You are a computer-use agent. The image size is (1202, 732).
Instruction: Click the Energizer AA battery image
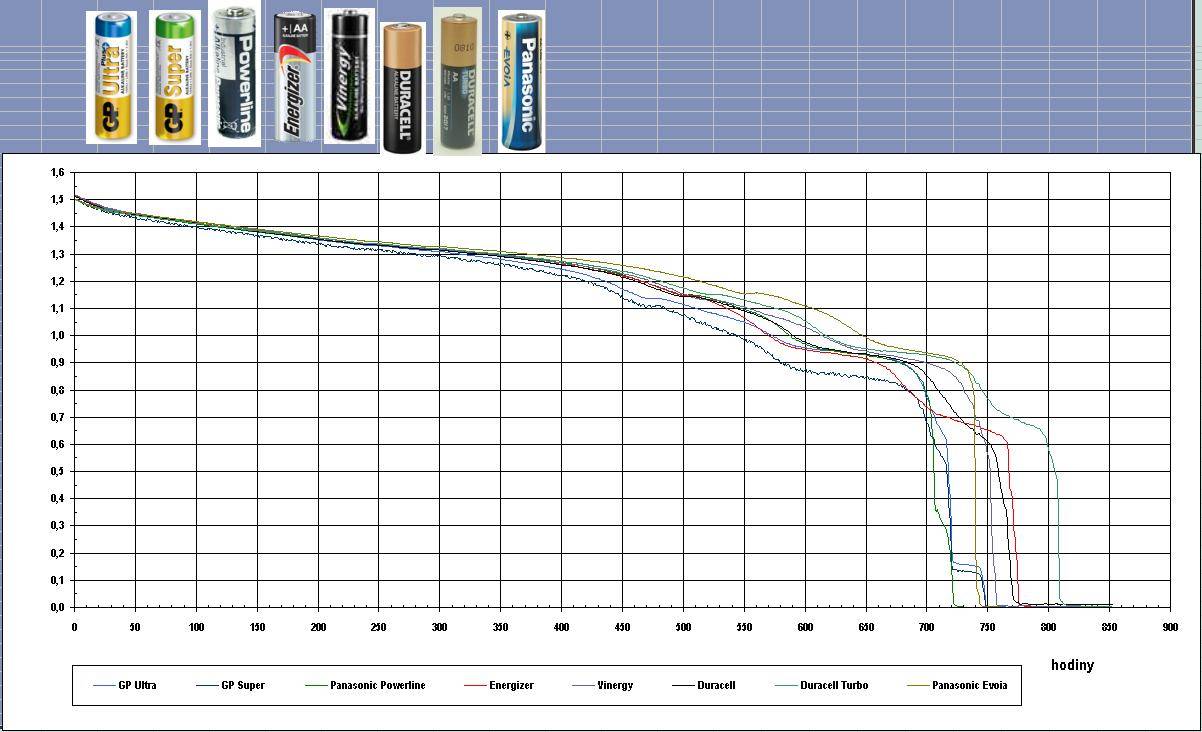pos(295,78)
